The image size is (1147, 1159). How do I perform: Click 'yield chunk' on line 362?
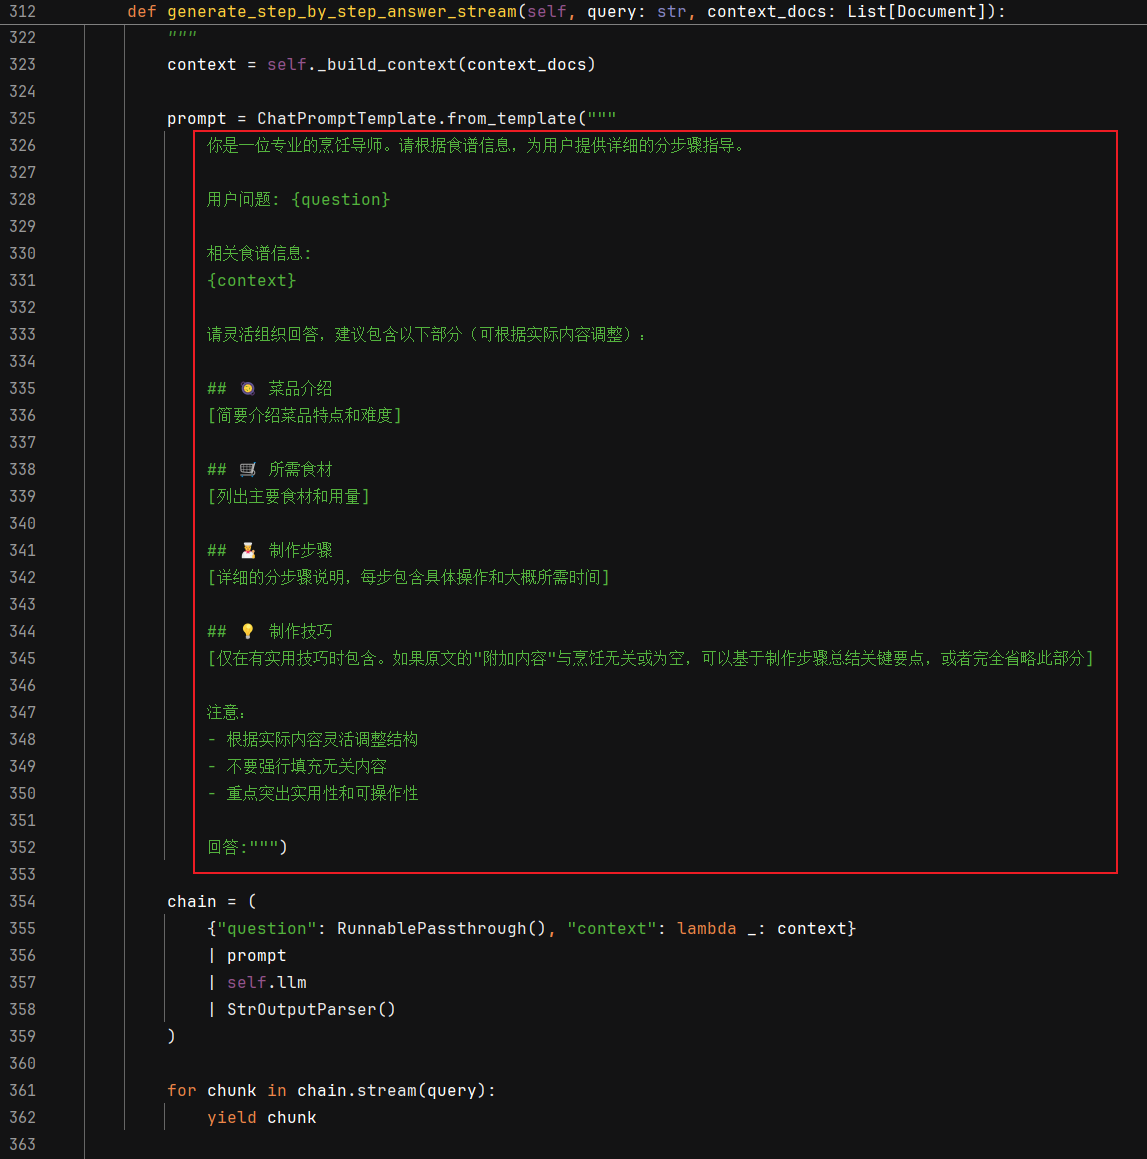pyautogui.click(x=262, y=1118)
